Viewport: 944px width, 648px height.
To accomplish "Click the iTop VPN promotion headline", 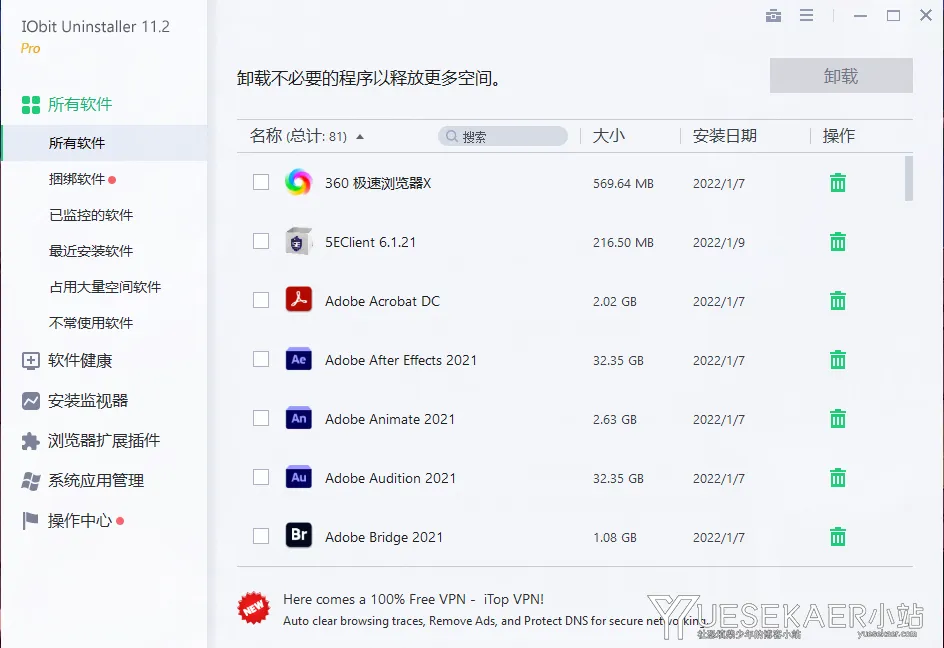I will pos(413,599).
